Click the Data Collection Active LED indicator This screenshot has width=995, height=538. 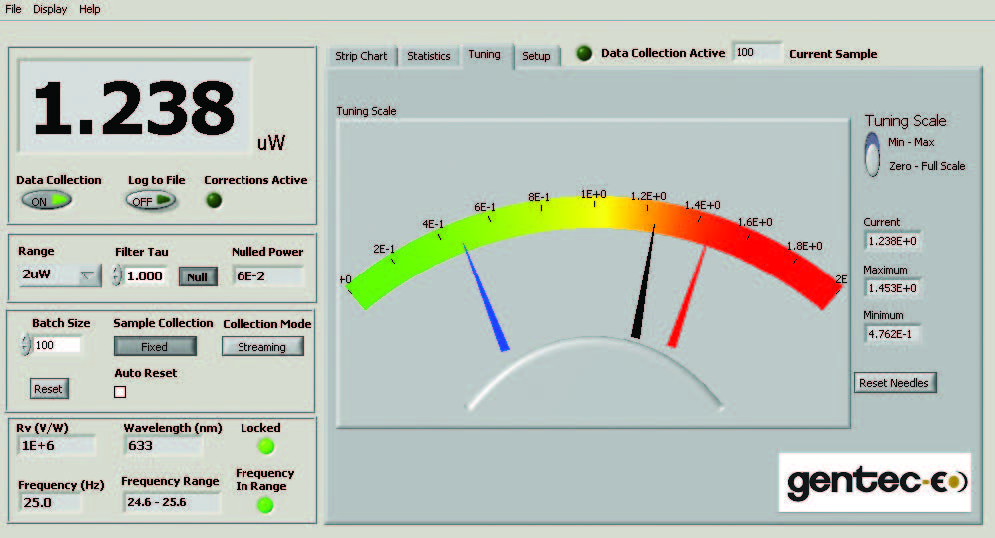coord(584,53)
